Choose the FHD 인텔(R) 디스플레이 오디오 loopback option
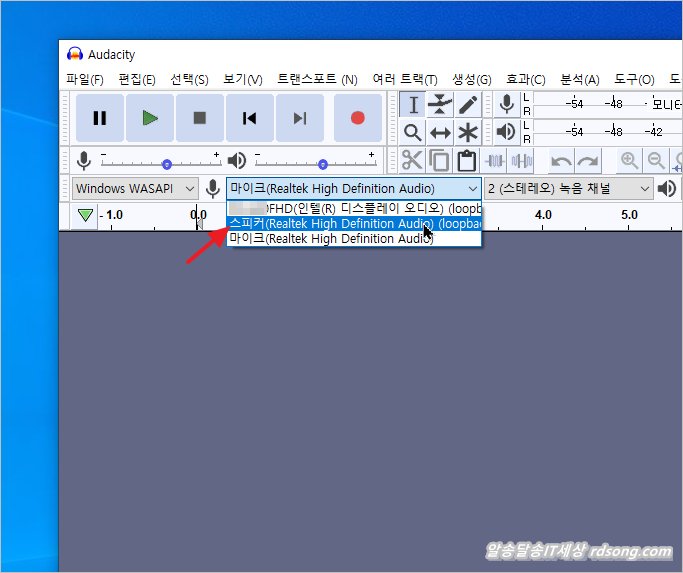The width and height of the screenshot is (683, 573). 354,209
